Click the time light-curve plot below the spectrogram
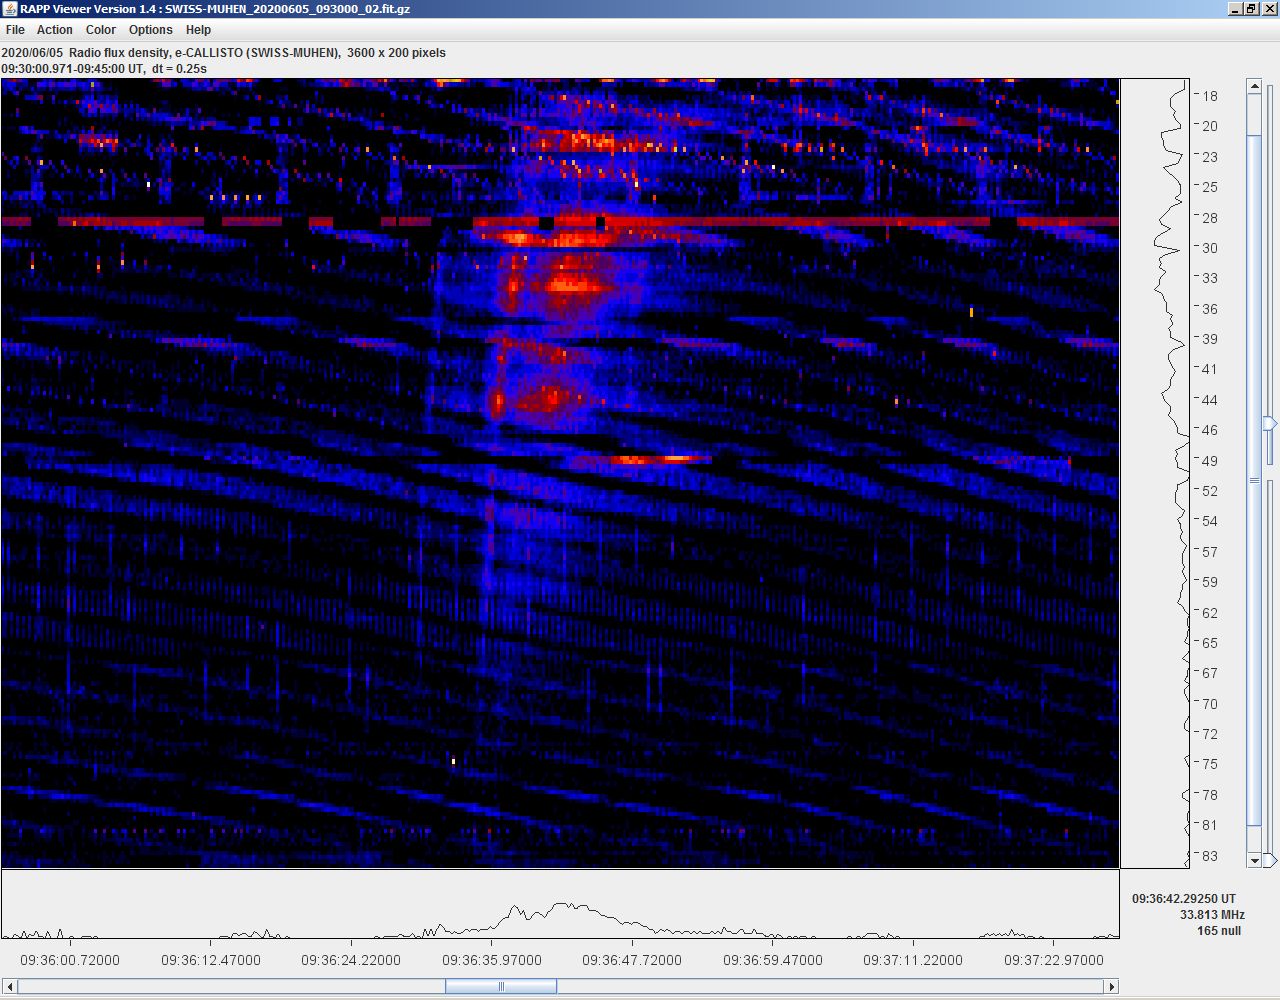Viewport: 1280px width, 1000px height. pos(560,904)
